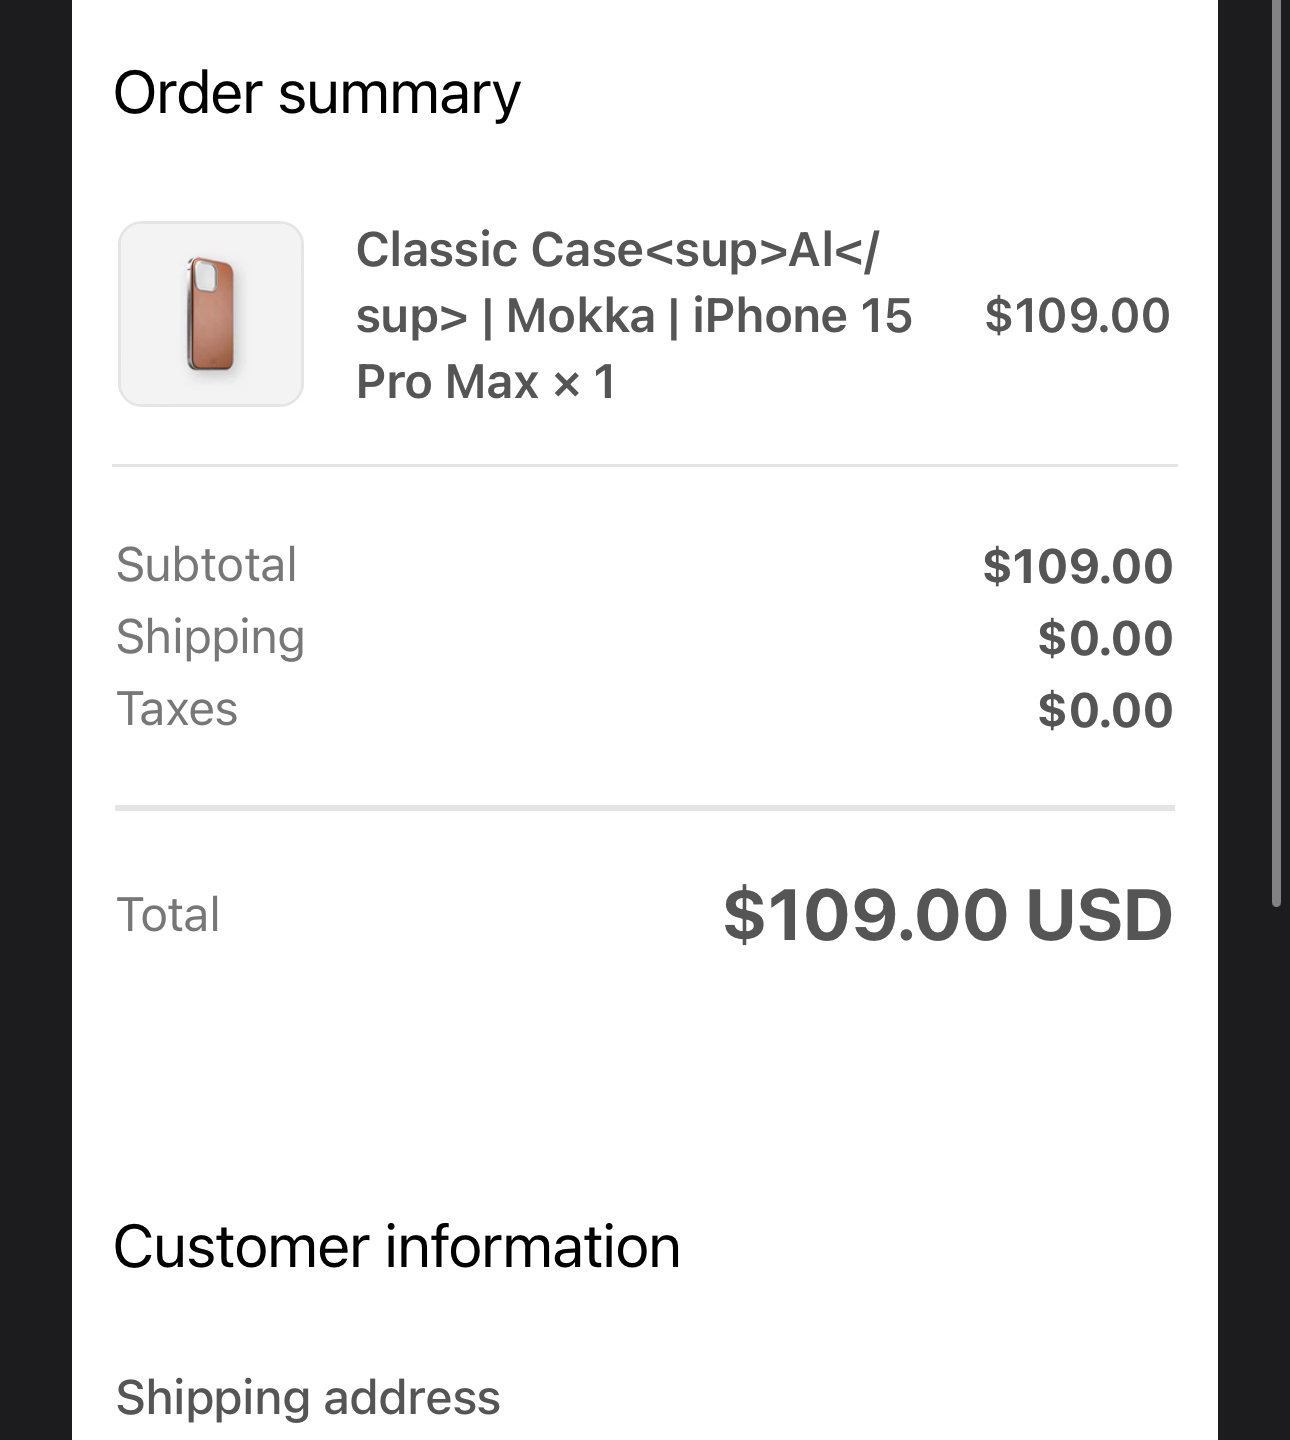Click the Subtotal amount $109.00
The height and width of the screenshot is (1440, 1290).
point(1076,566)
